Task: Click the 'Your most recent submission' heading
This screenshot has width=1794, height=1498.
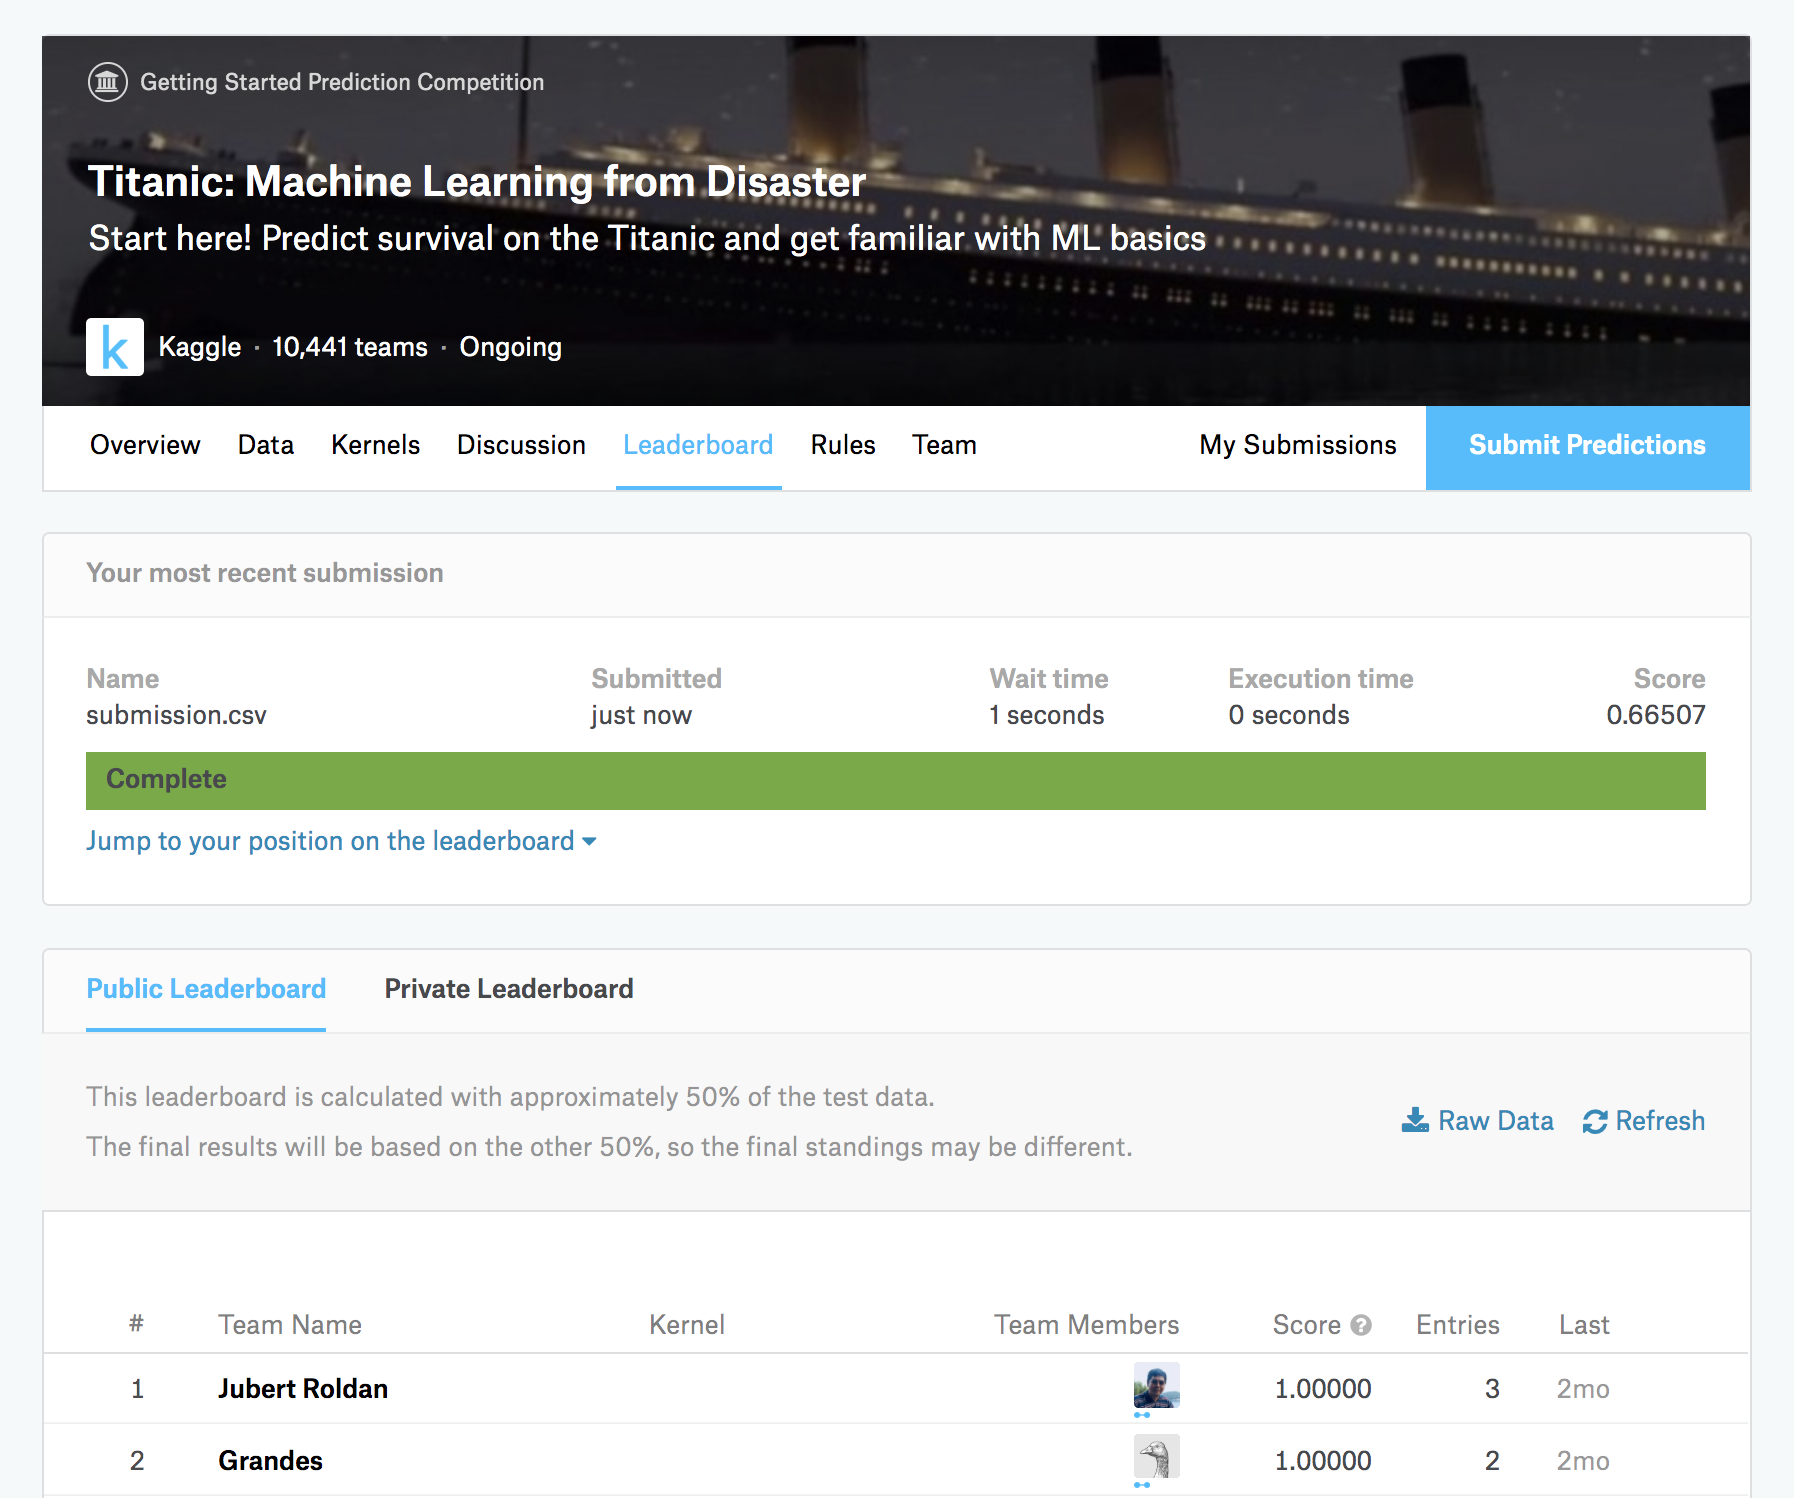Action: [265, 573]
